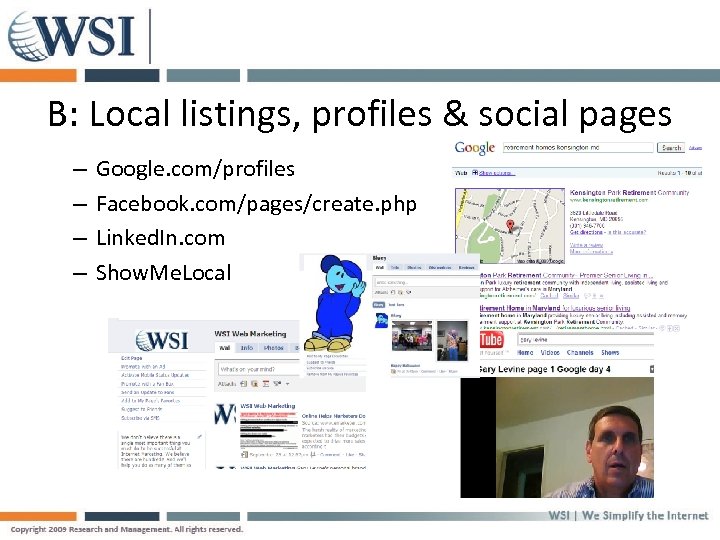Click the Edit Page link on the WSI Facebook page
720x540 pixels.
pyautogui.click(x=131, y=358)
